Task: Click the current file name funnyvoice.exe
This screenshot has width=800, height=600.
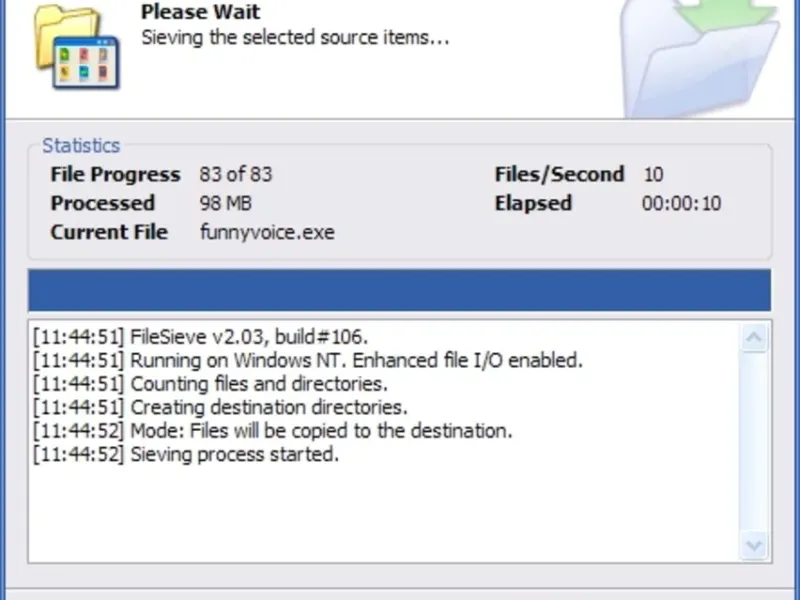Action: (x=267, y=232)
